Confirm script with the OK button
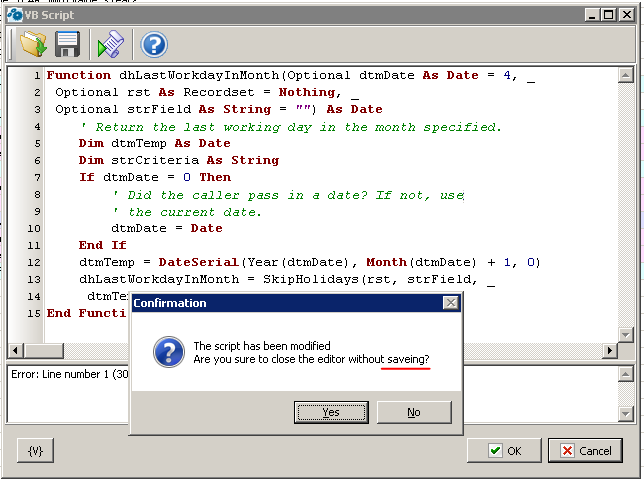Screen dimensions: 644x481 coord(505,451)
